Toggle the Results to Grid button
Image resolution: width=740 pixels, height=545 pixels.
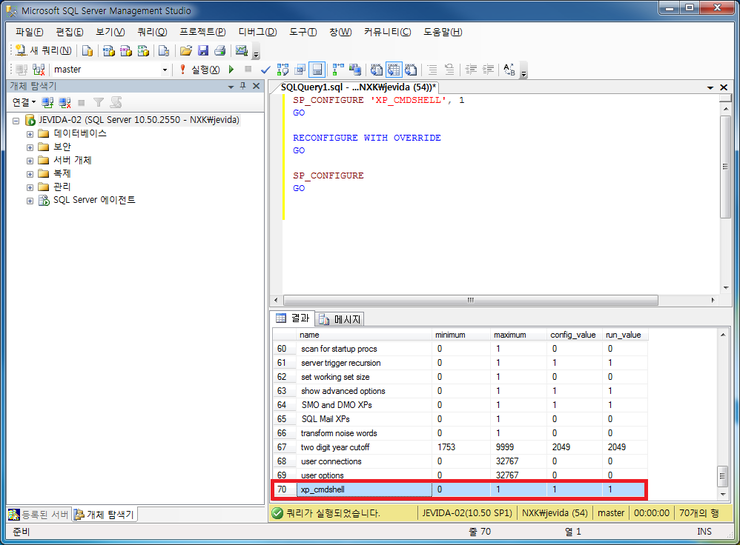[394, 70]
